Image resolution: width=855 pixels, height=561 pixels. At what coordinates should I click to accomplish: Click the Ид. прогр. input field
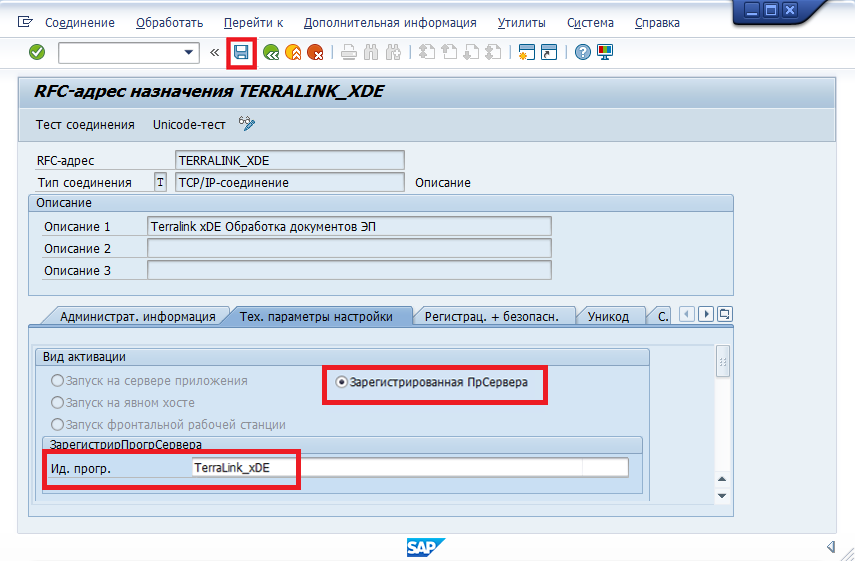(x=409, y=467)
